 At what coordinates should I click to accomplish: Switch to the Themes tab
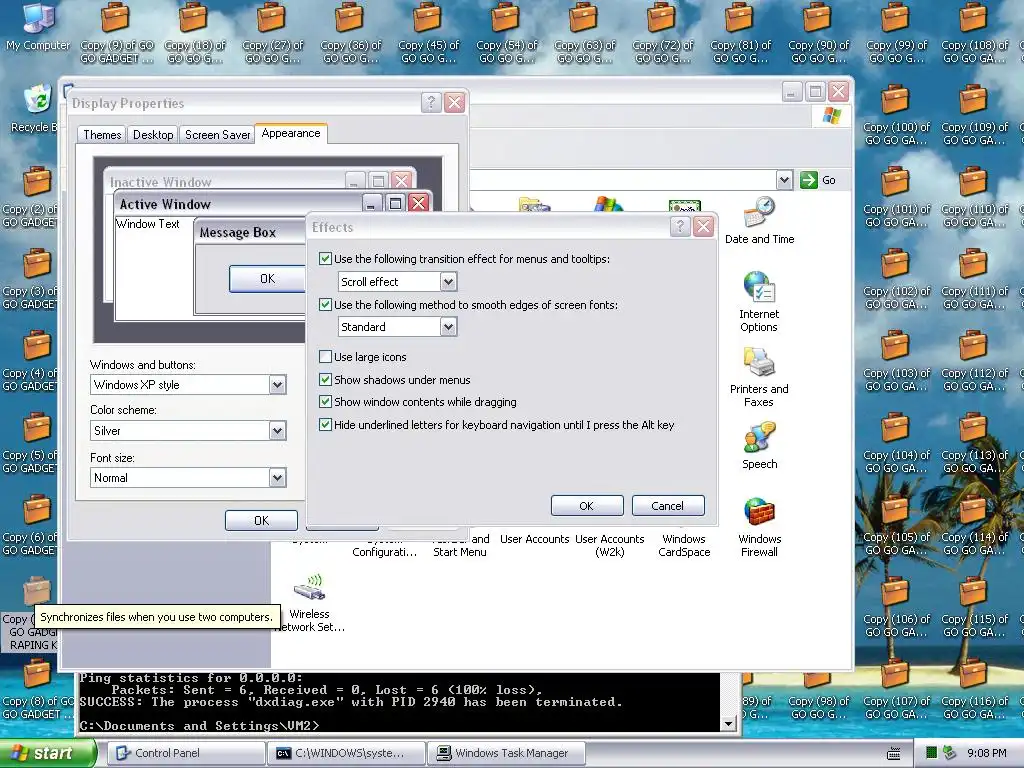(x=102, y=135)
